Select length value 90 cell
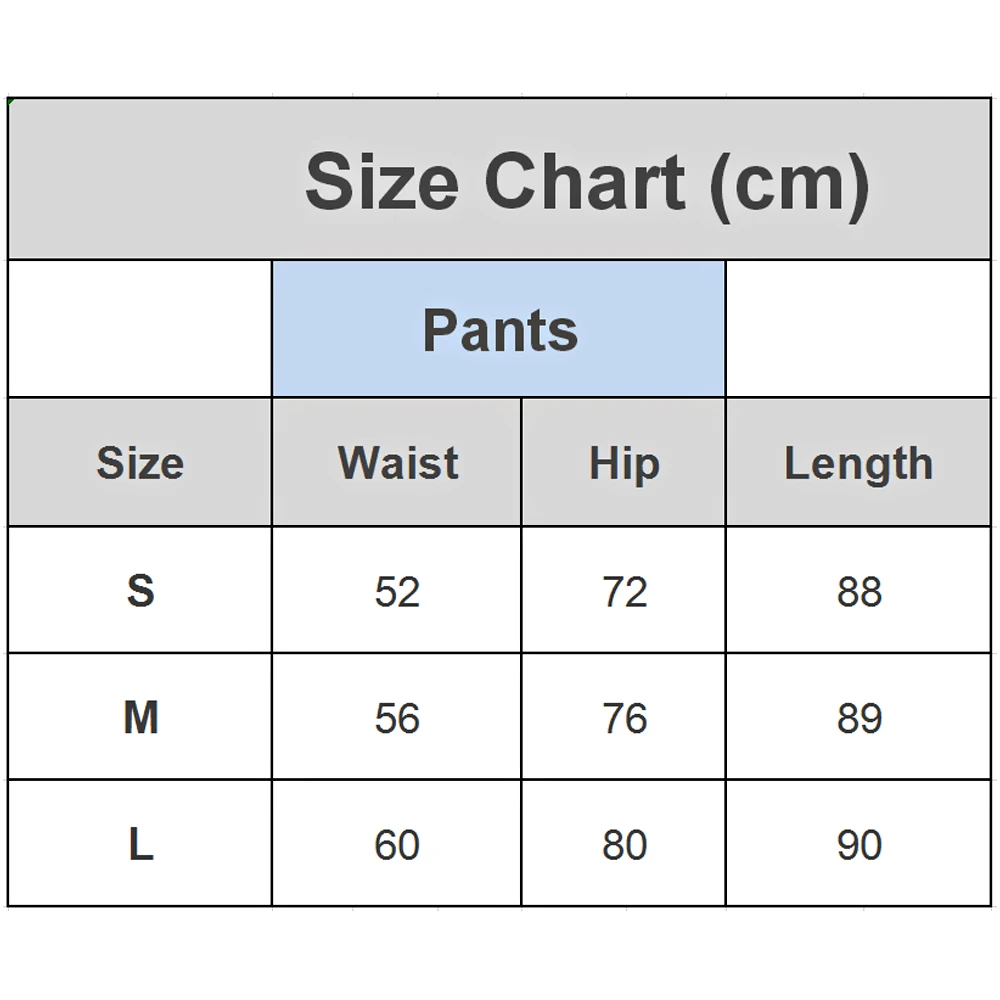This screenshot has height=1000, width=1000. click(858, 844)
